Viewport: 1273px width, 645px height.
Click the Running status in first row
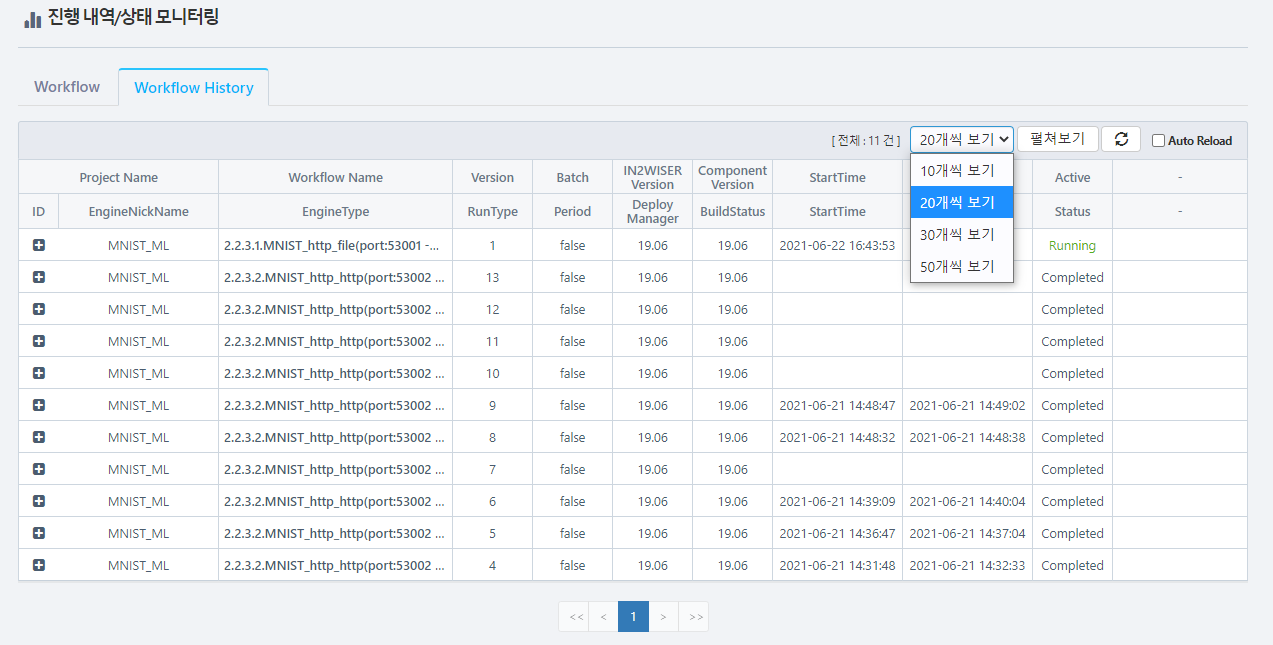point(1072,245)
